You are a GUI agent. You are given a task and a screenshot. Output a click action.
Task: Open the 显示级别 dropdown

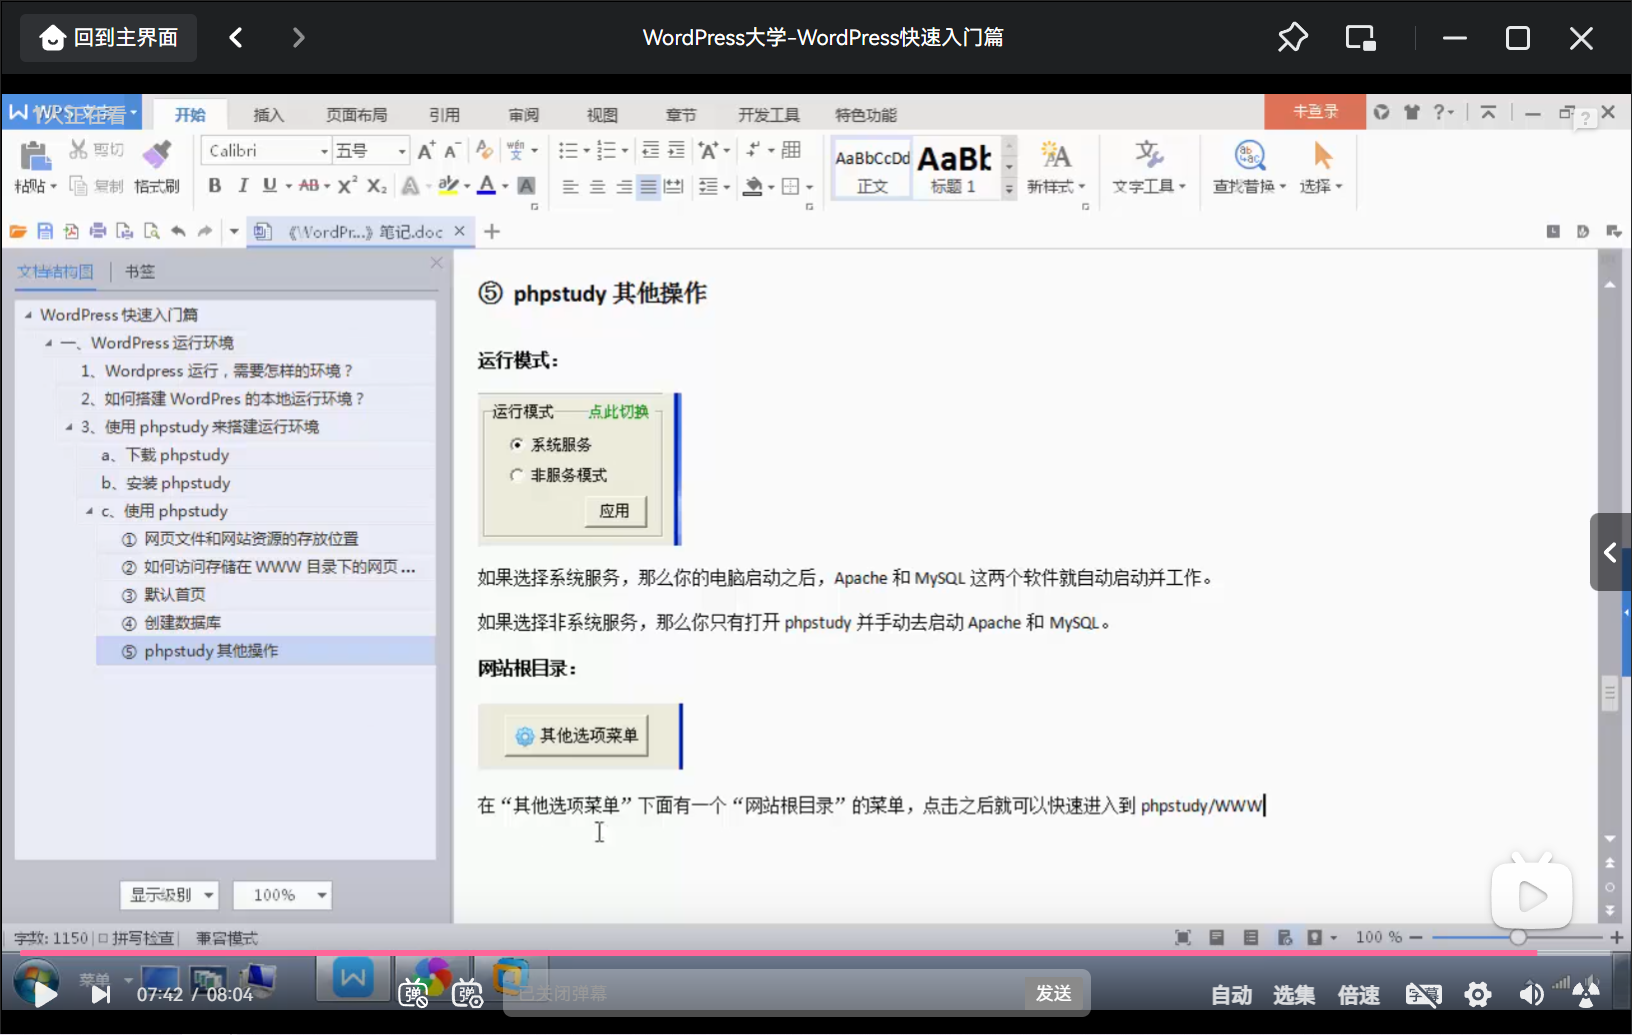click(x=169, y=895)
